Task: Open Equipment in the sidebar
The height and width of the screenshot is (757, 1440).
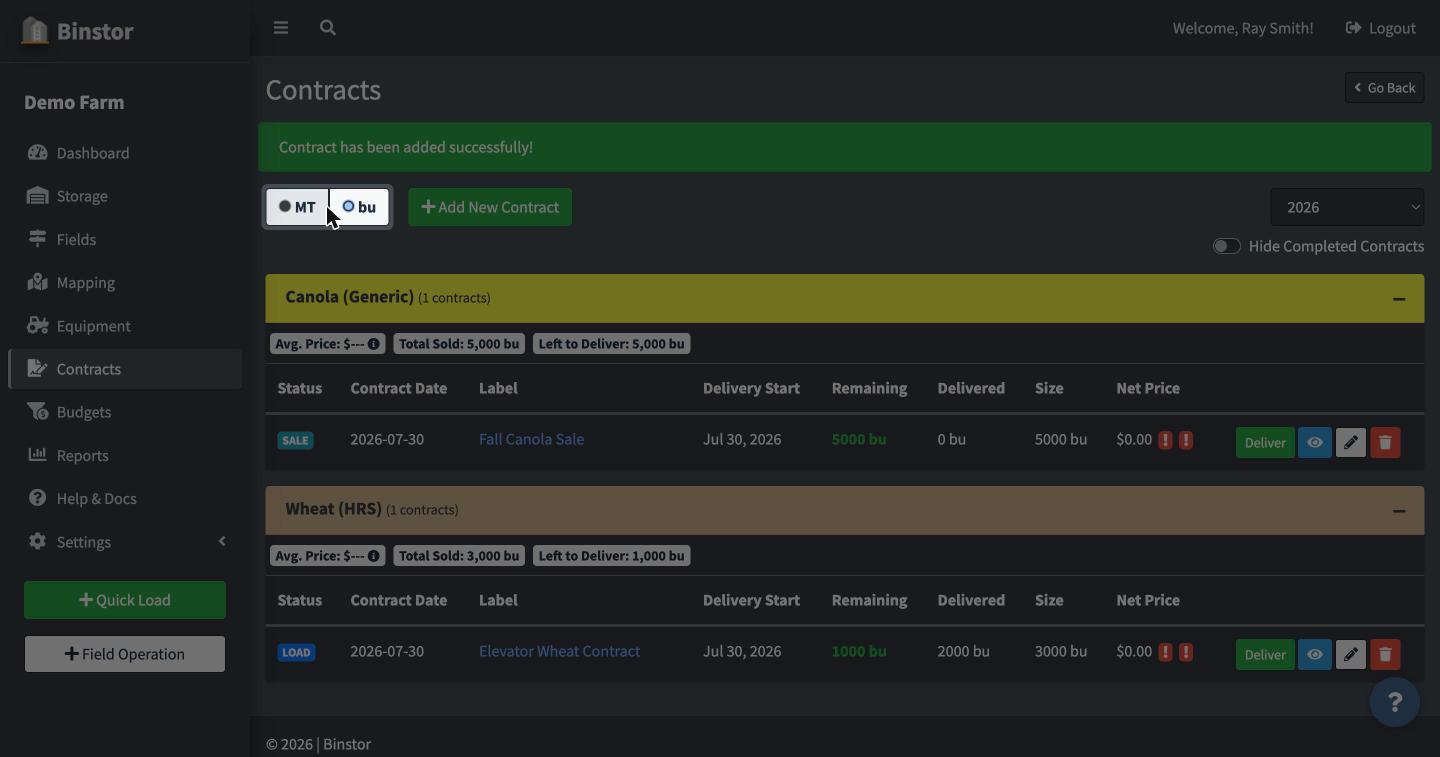Action: (x=125, y=326)
